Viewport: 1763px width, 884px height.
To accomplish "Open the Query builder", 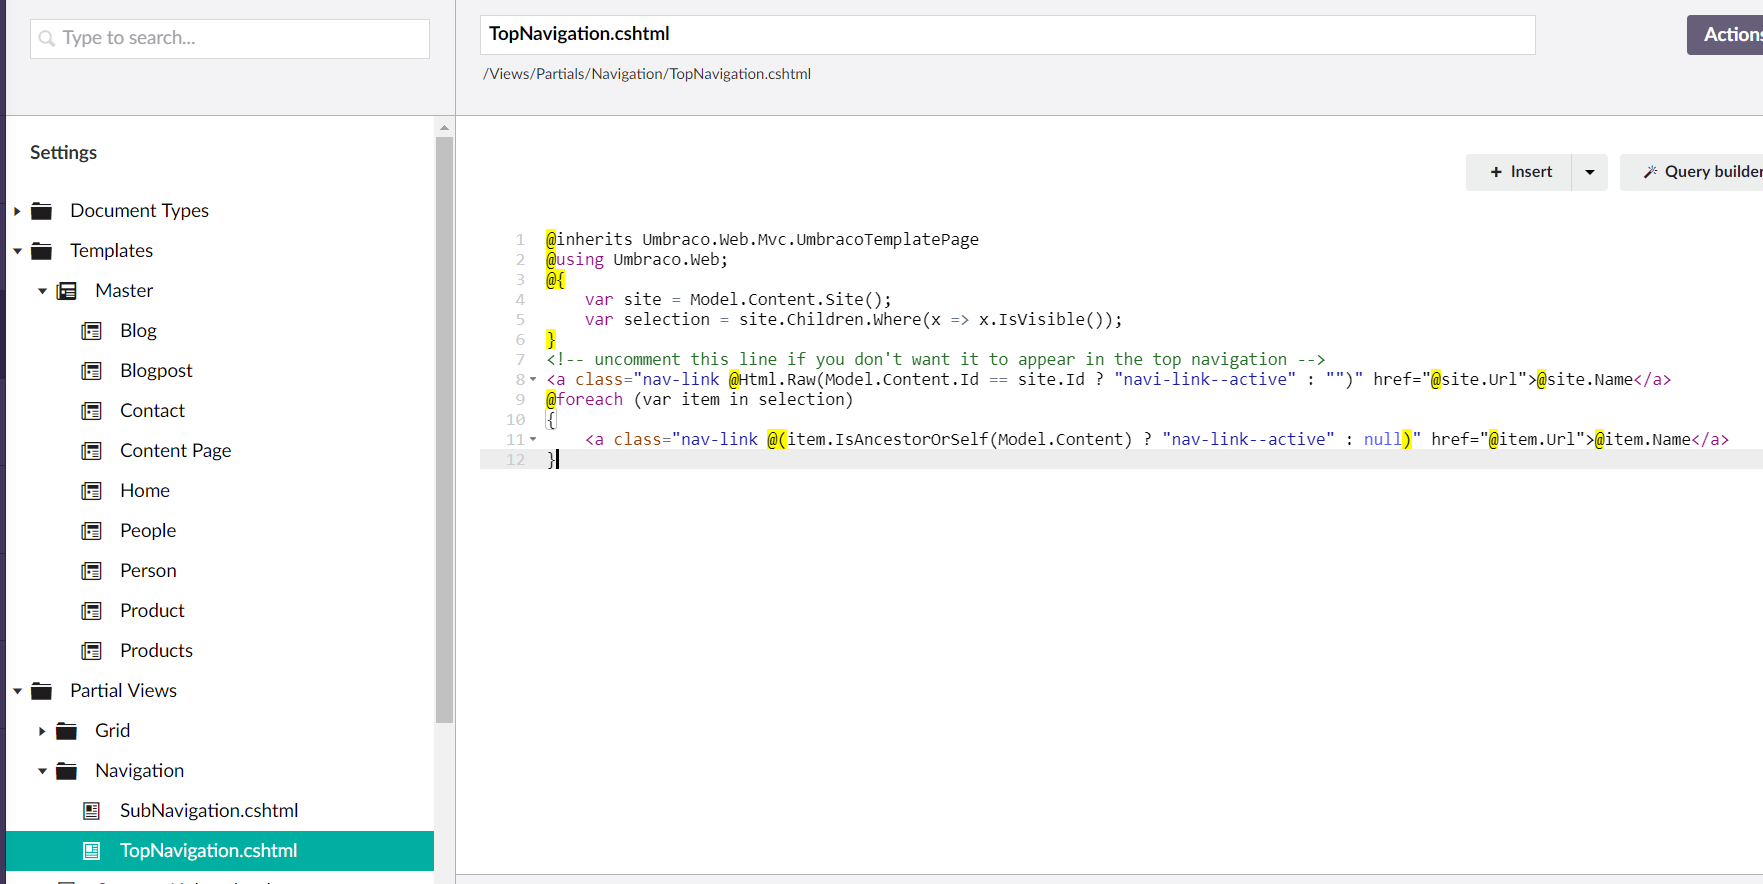I will pos(1692,172).
